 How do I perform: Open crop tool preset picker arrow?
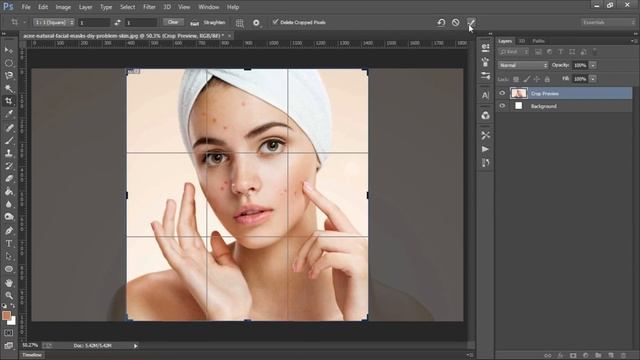coord(24,22)
